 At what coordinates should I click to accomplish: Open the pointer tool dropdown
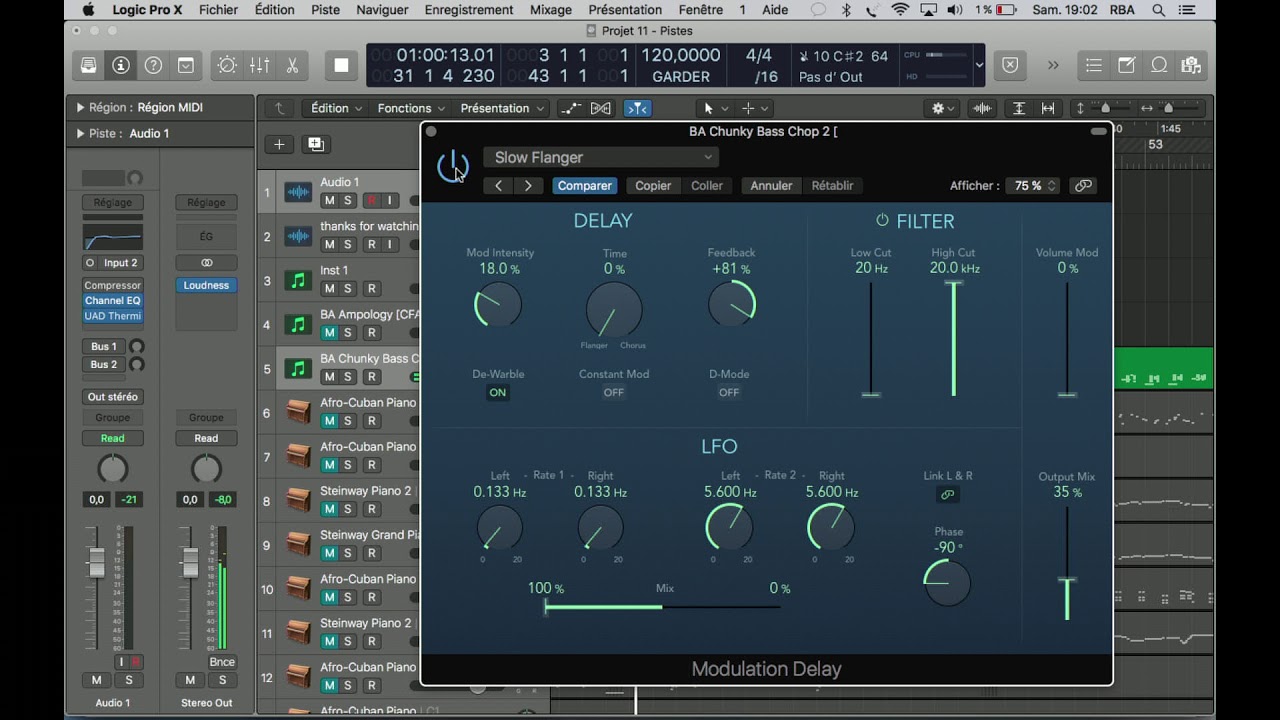click(x=715, y=108)
